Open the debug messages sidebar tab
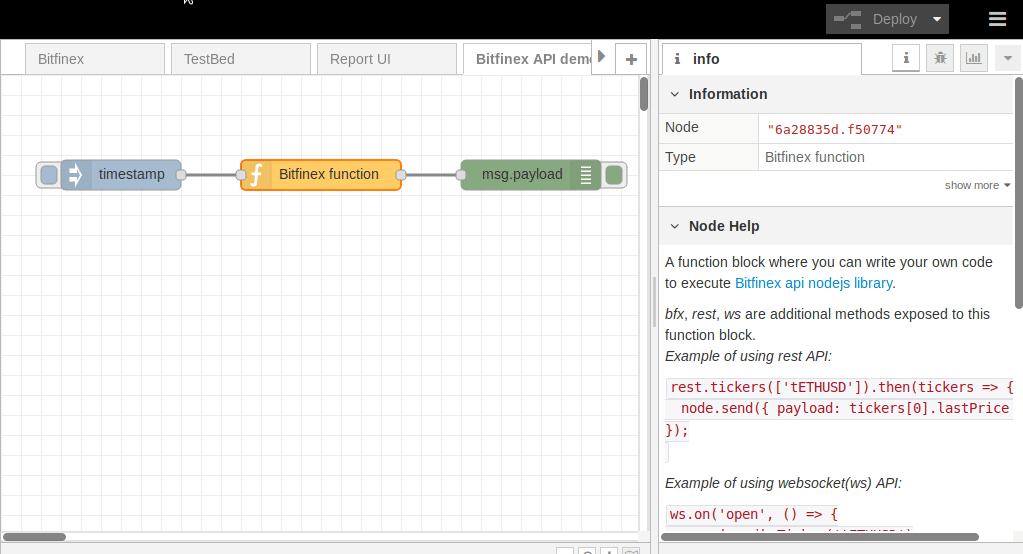The height and width of the screenshot is (554, 1023). click(940, 59)
